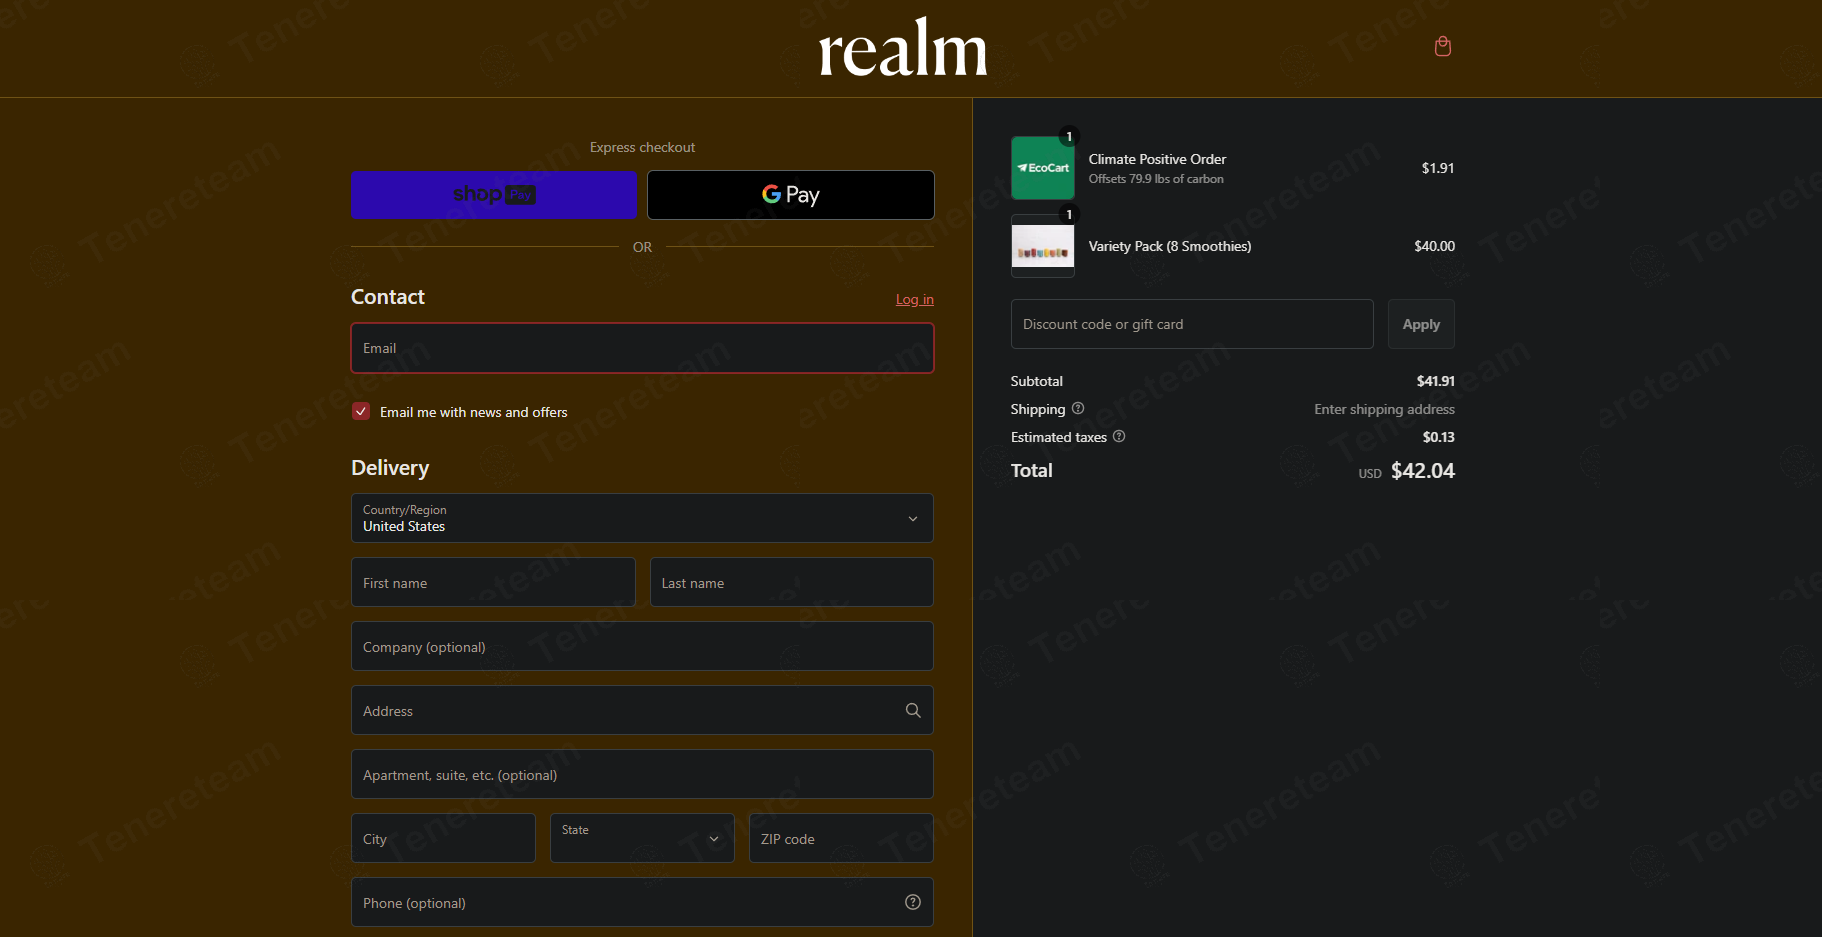
Task: Focus the ZIP code field
Action: [841, 838]
